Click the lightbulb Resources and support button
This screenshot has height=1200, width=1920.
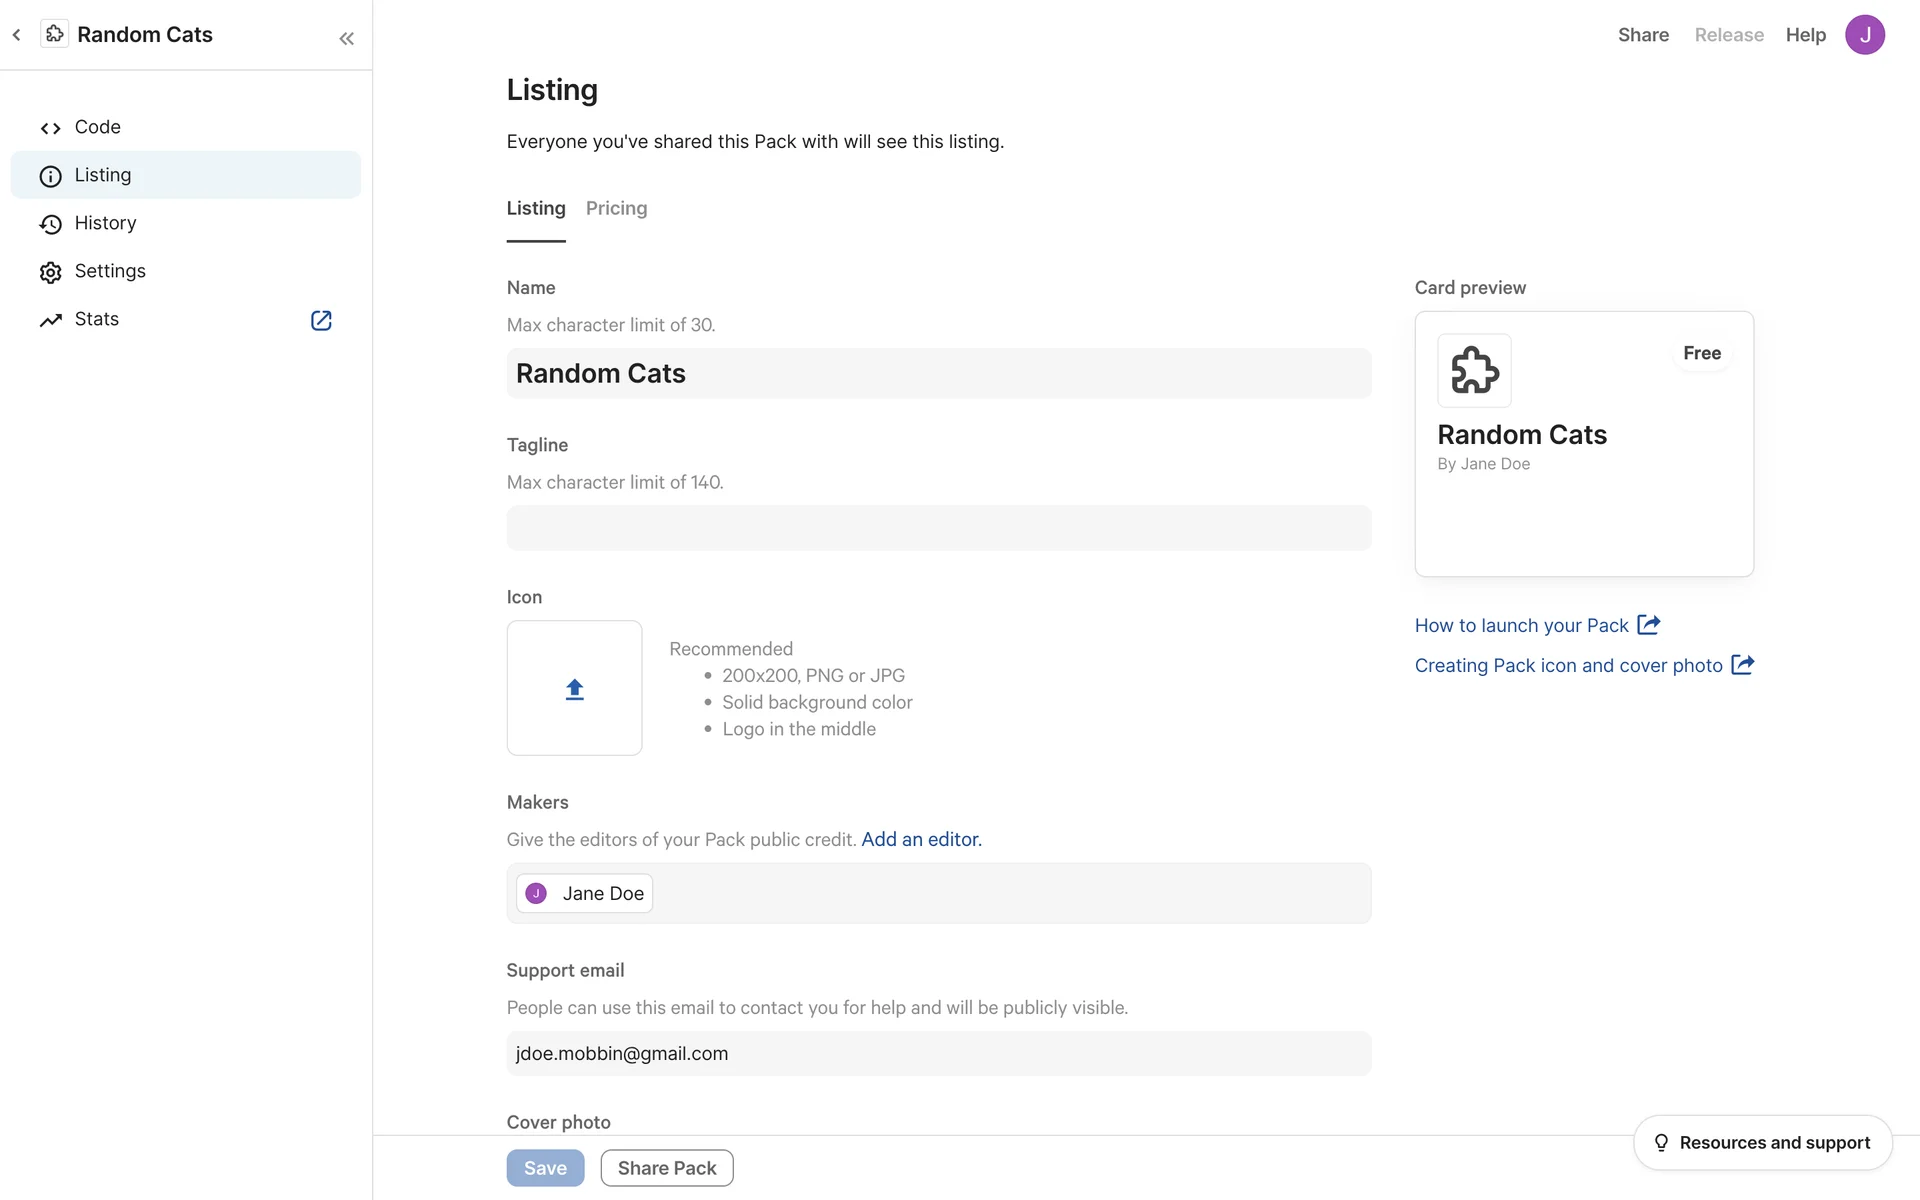(x=1762, y=1142)
